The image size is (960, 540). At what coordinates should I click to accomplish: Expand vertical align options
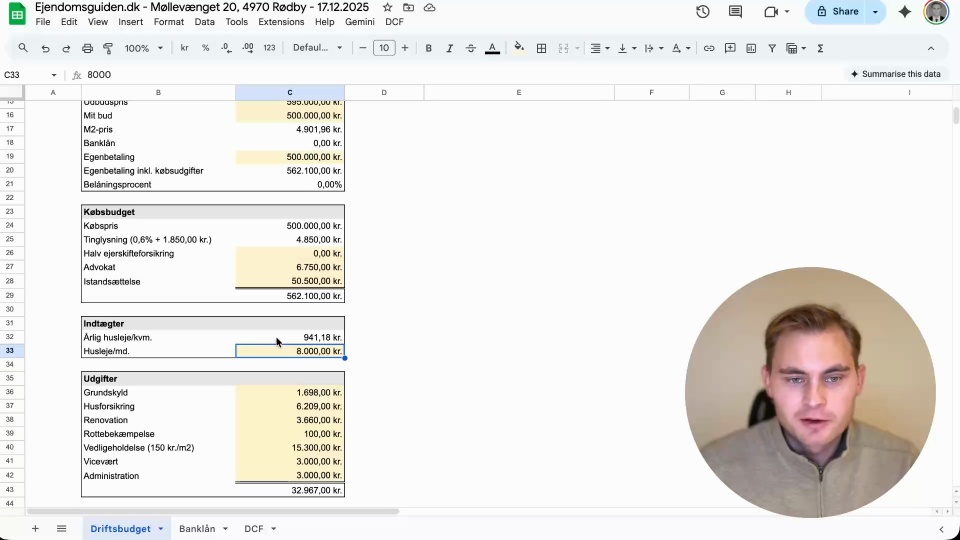click(x=634, y=48)
